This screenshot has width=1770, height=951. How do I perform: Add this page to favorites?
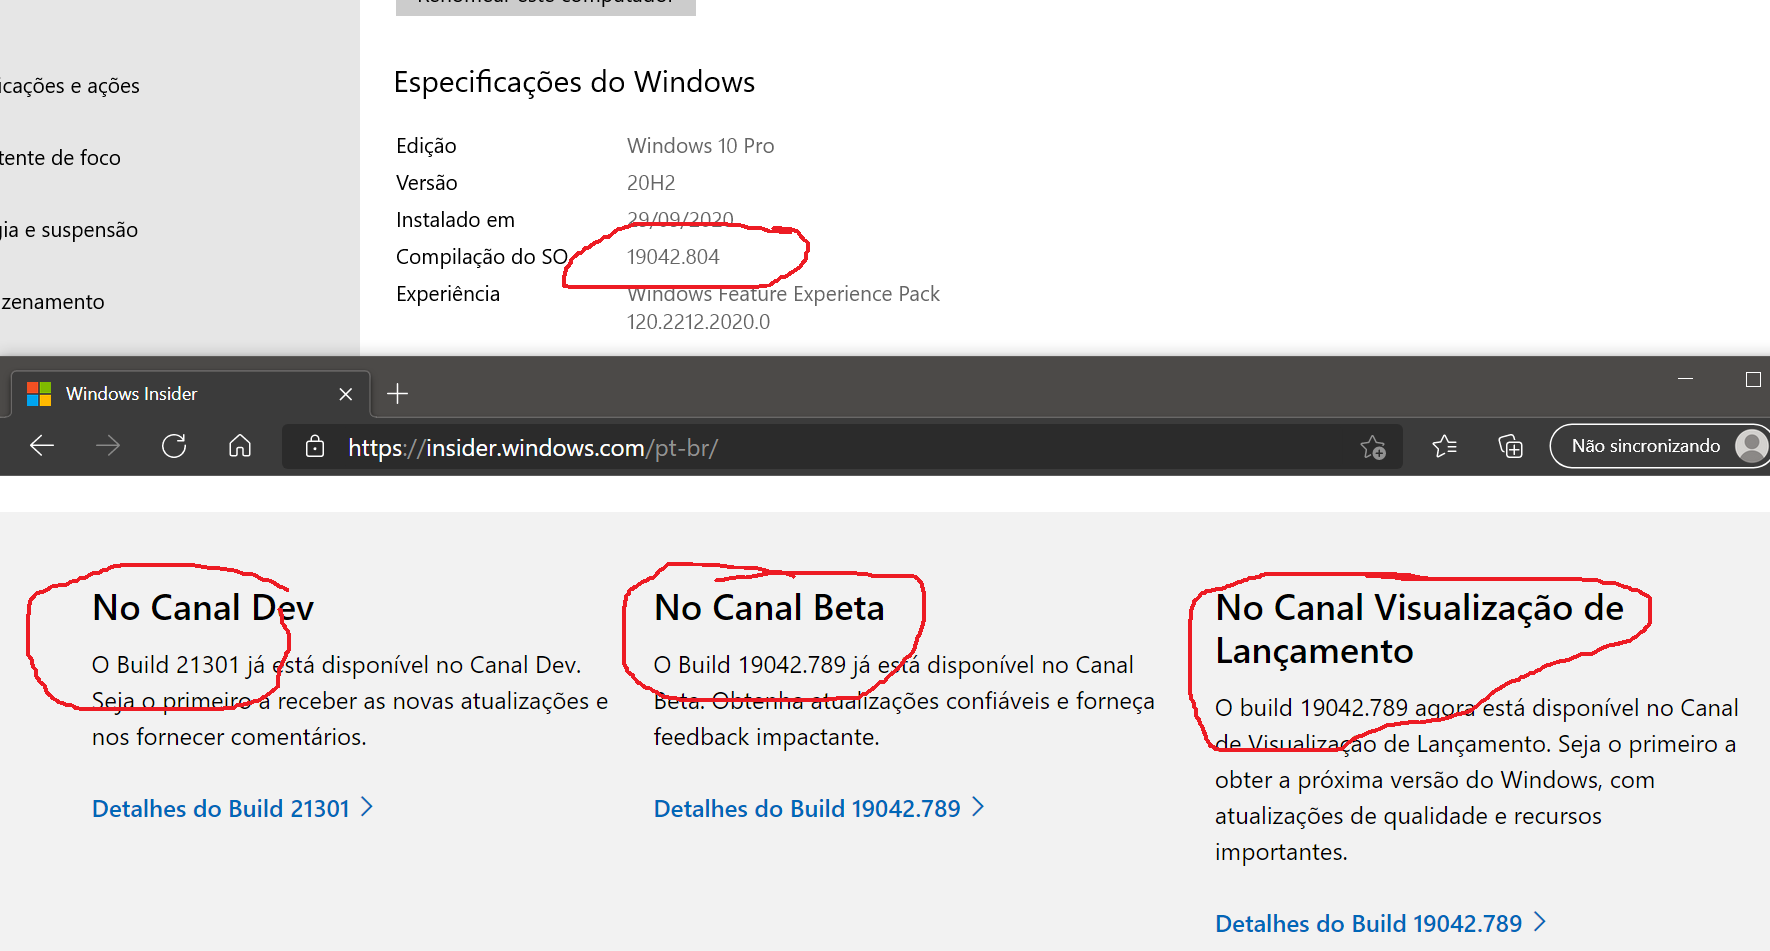(x=1373, y=447)
